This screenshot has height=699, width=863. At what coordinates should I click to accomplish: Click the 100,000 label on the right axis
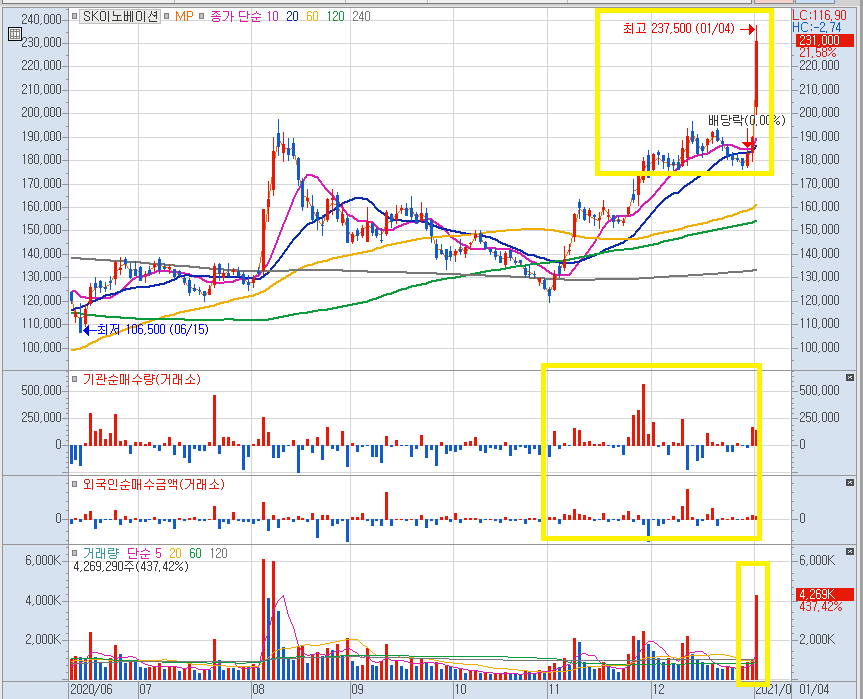point(819,347)
